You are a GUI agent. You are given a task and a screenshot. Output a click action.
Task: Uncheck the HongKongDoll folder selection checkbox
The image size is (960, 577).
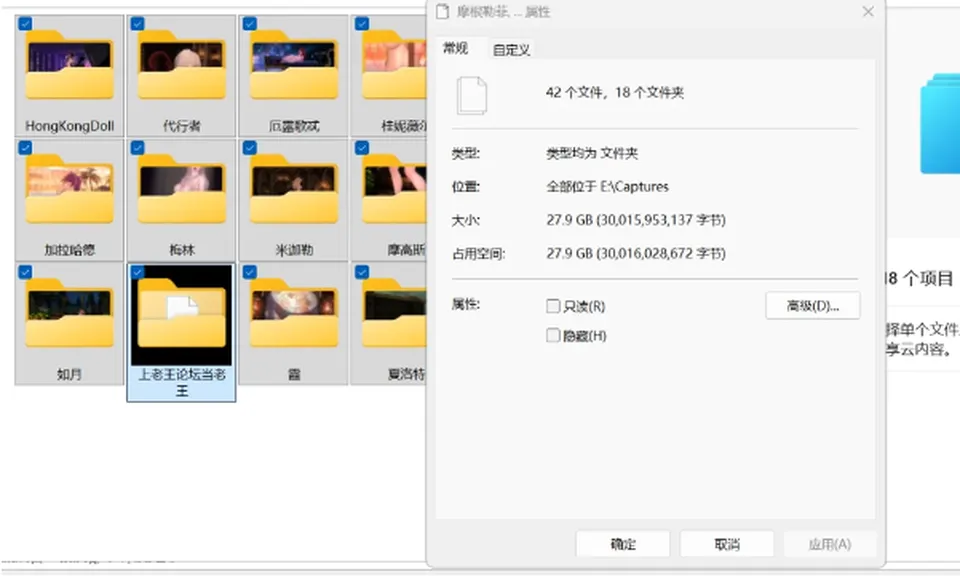25,24
